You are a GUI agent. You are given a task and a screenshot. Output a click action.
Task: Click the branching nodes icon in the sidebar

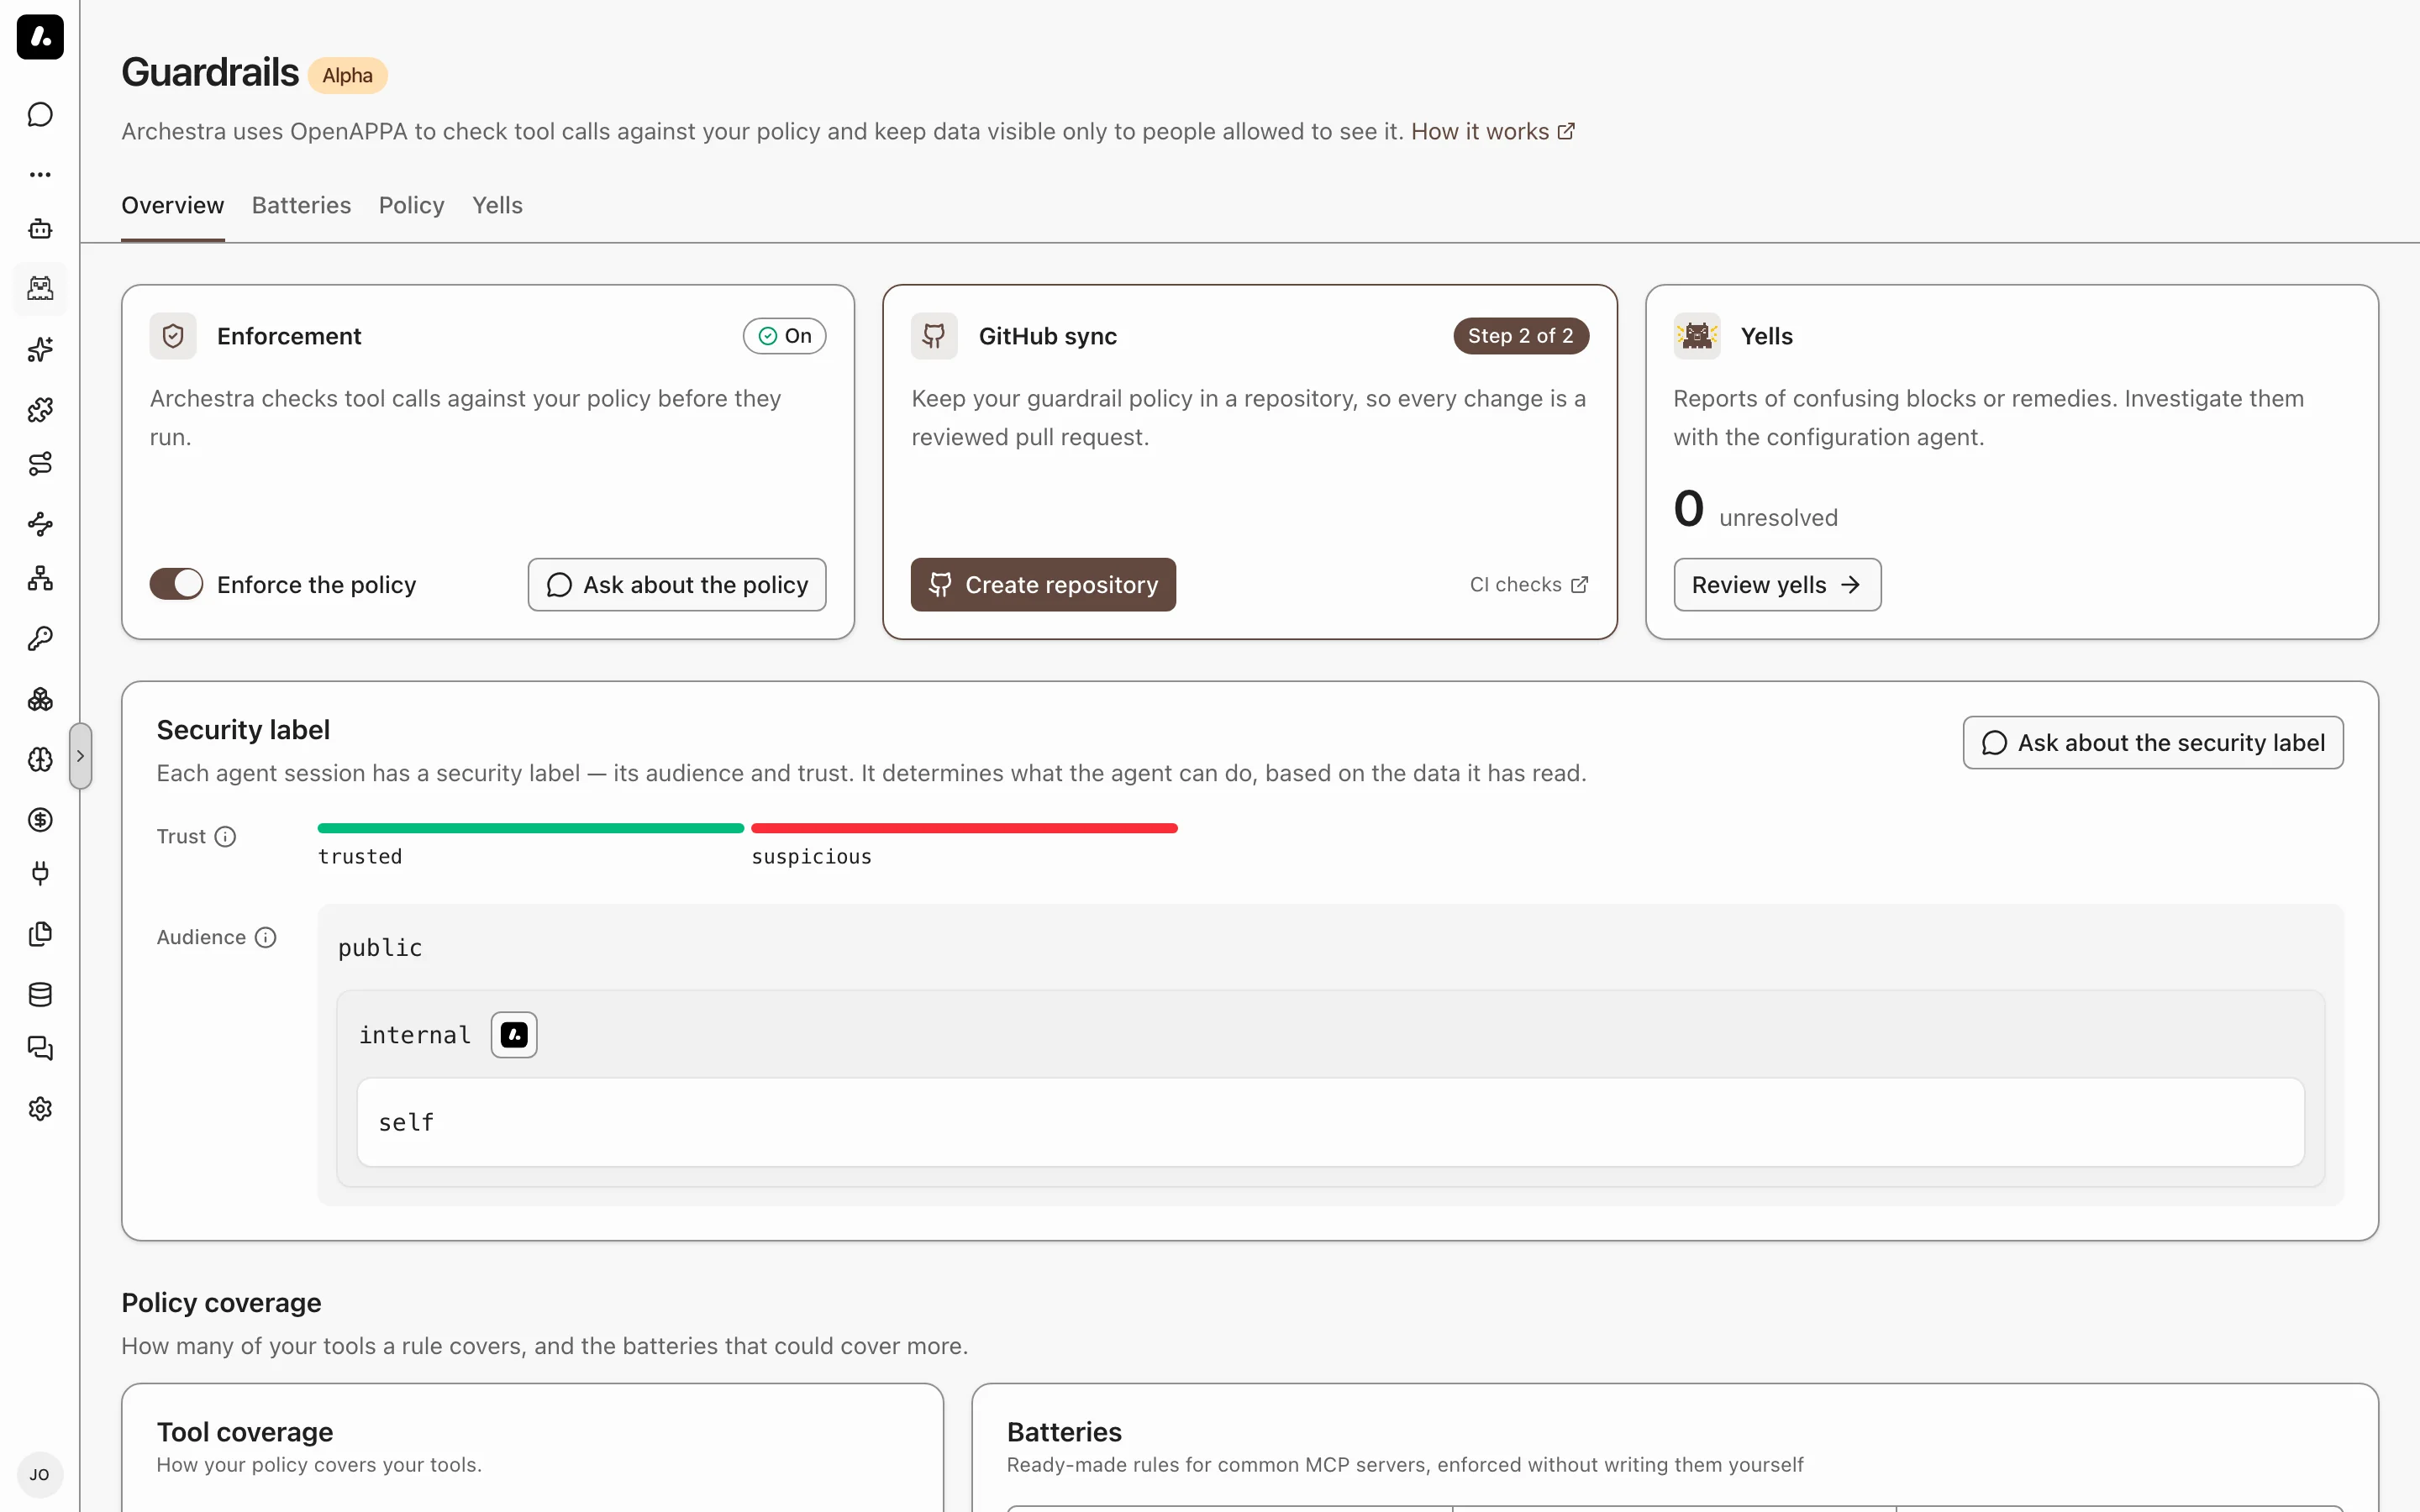coord(40,524)
